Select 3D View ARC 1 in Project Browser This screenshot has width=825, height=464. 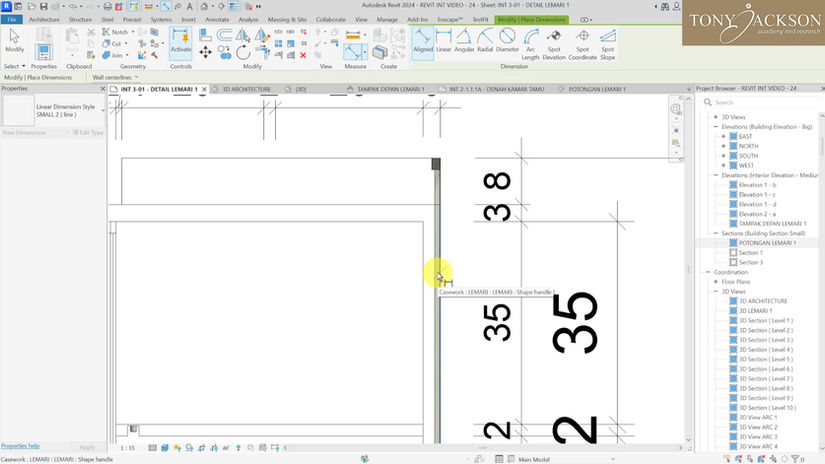coord(758,417)
